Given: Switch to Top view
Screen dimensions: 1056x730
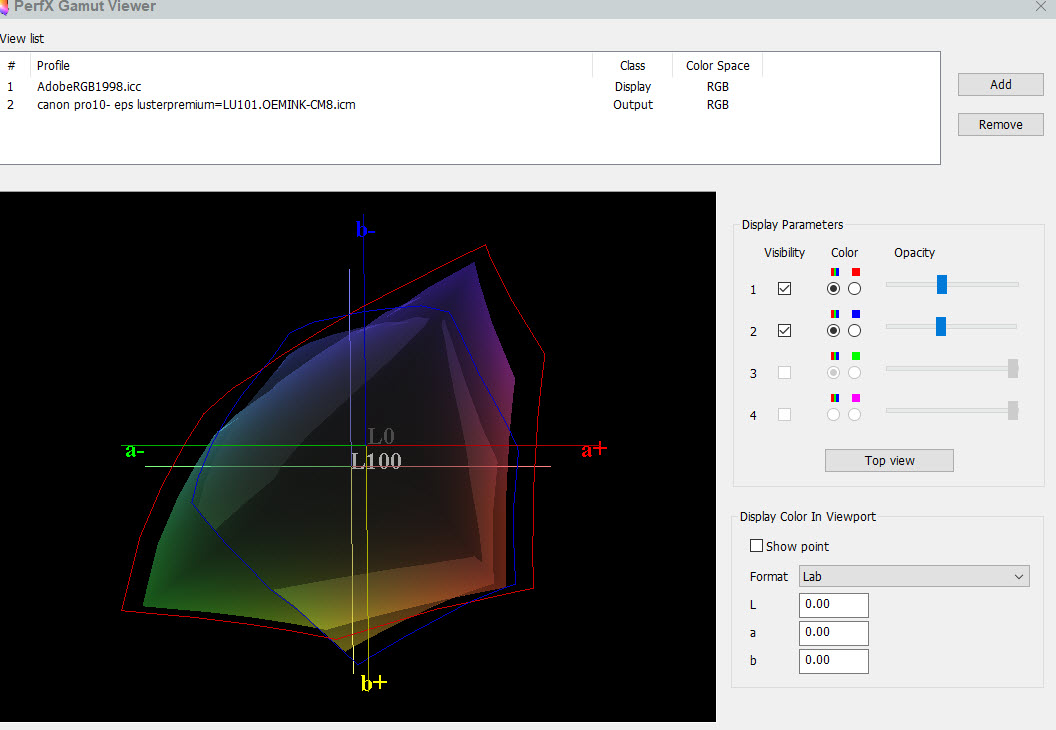Looking at the screenshot, I should click(889, 461).
